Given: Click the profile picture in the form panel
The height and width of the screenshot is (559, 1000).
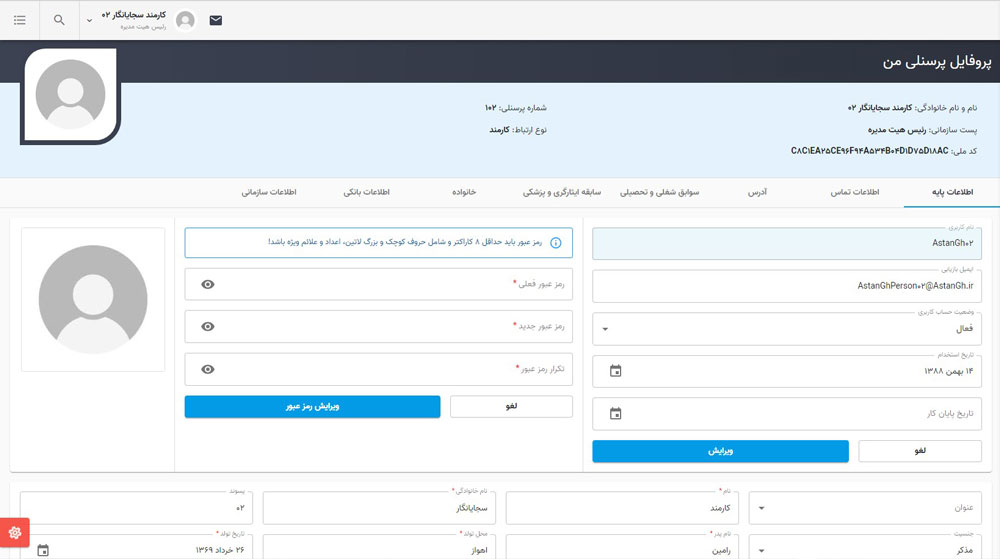Looking at the screenshot, I should tap(93, 300).
